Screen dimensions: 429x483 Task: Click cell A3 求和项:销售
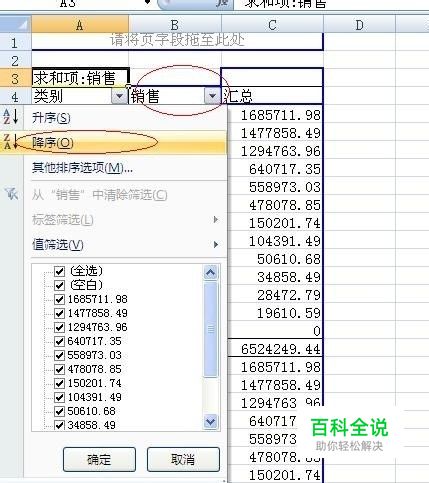(80, 78)
